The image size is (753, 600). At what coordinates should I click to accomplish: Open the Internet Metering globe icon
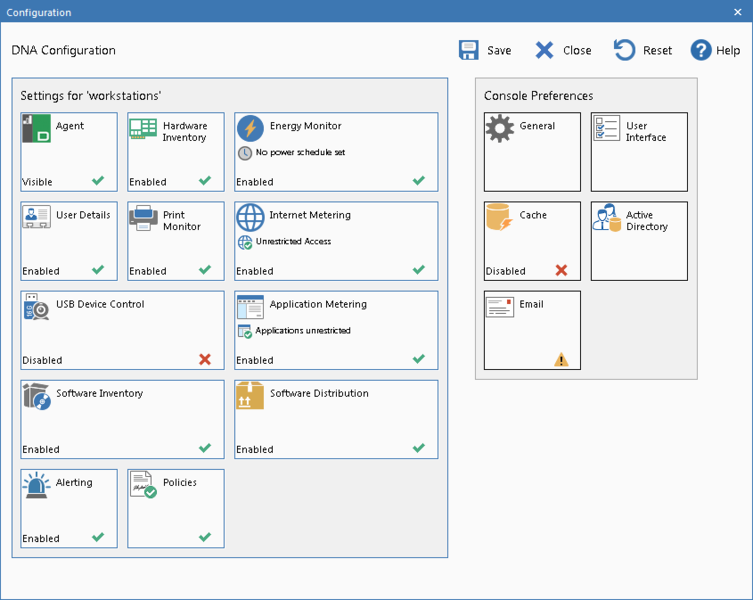[x=250, y=218]
